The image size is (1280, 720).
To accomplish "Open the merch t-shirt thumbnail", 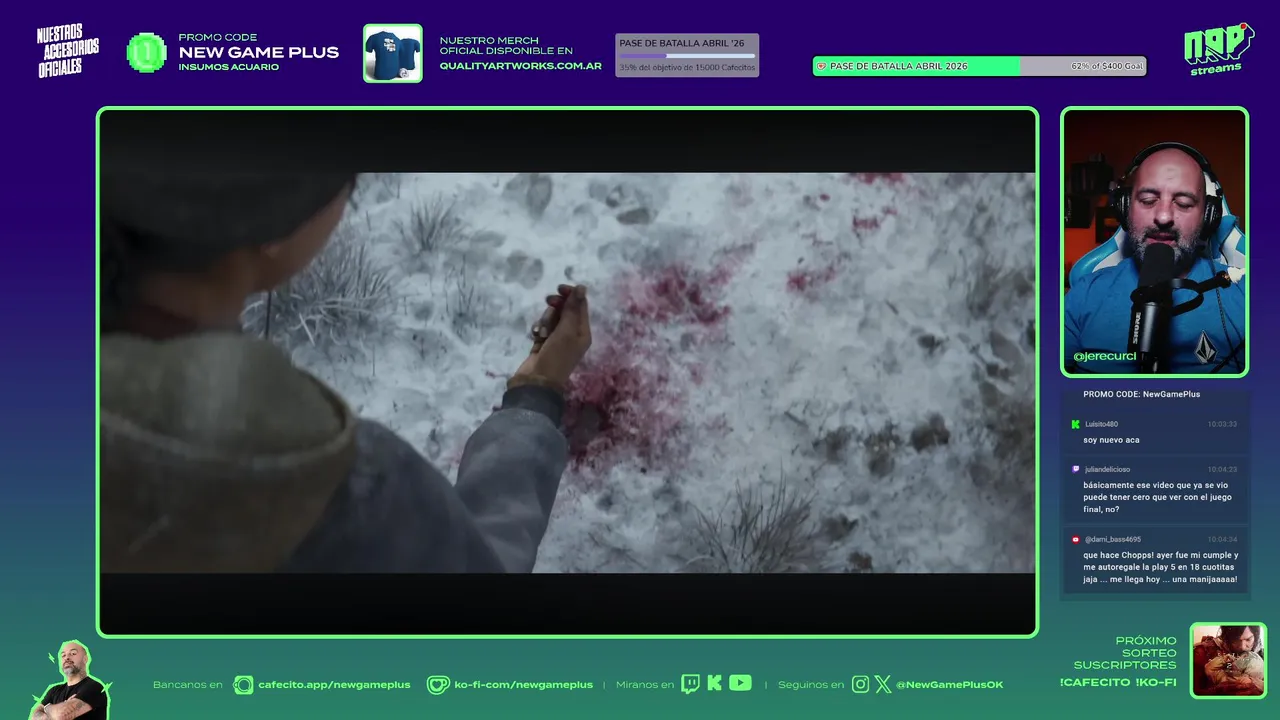I will click(392, 53).
